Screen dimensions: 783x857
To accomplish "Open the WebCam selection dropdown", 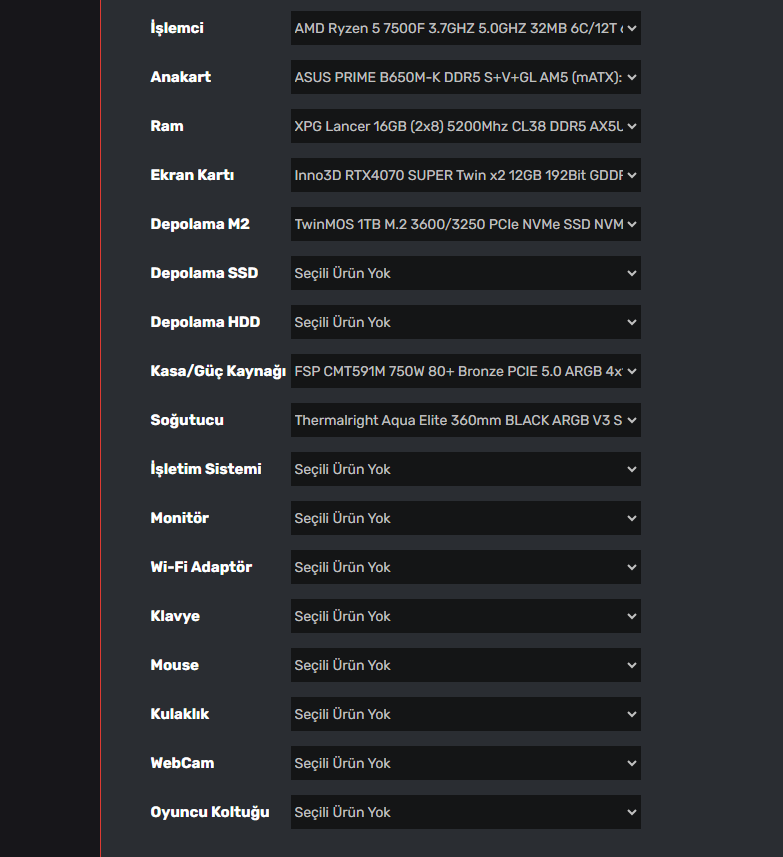I will tap(465, 763).
